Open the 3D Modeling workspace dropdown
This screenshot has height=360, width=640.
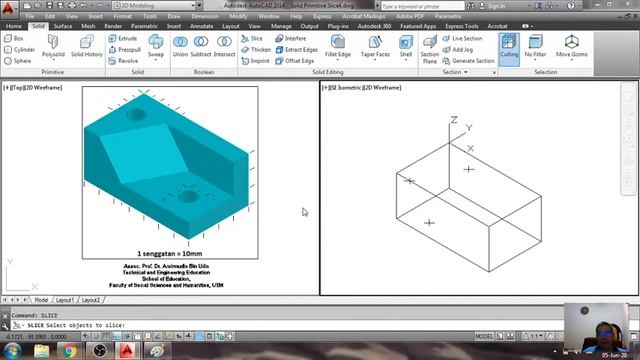coord(154,6)
